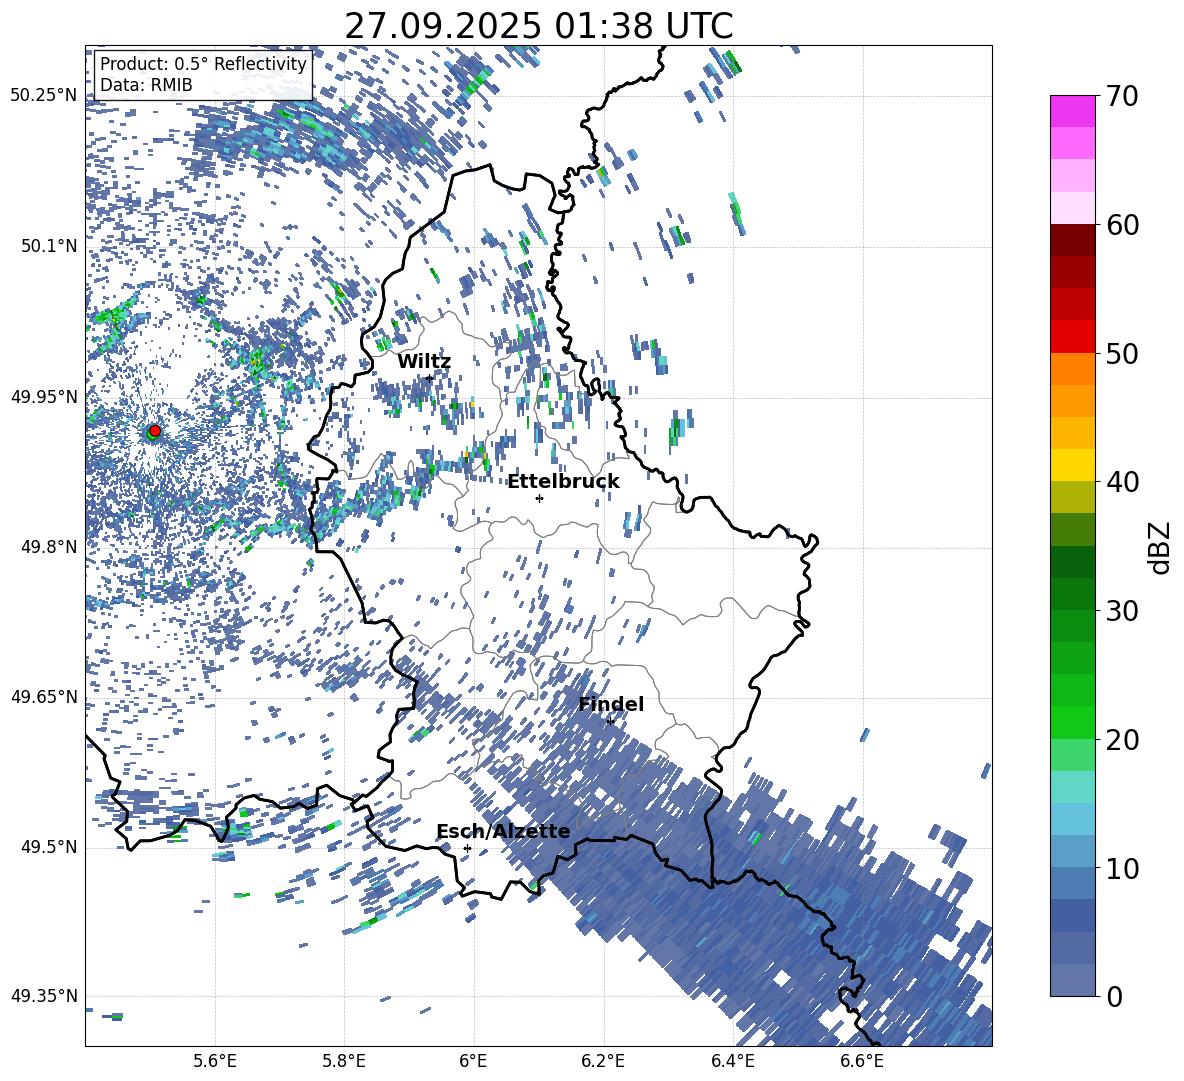Pick the magenta swatch atop the colorbar
The height and width of the screenshot is (1081, 1184).
[1072, 111]
